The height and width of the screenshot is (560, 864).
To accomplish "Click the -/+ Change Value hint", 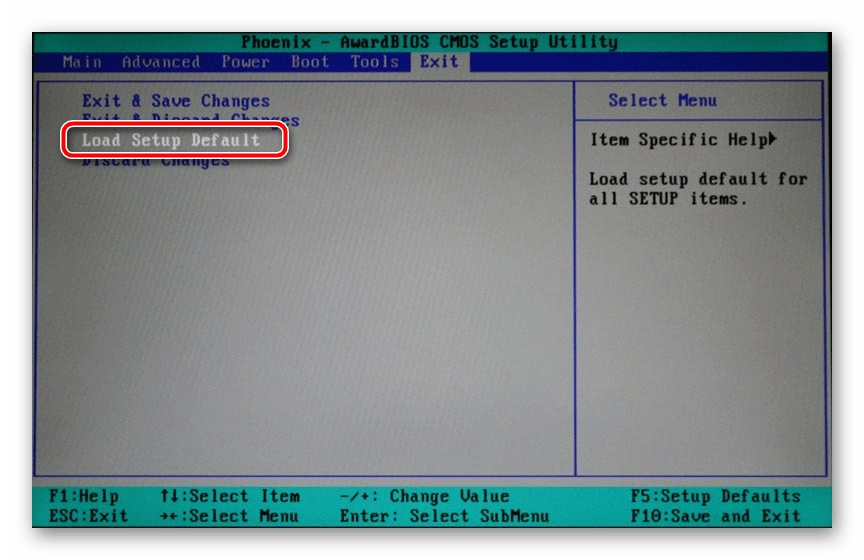I will pyautogui.click(x=424, y=496).
